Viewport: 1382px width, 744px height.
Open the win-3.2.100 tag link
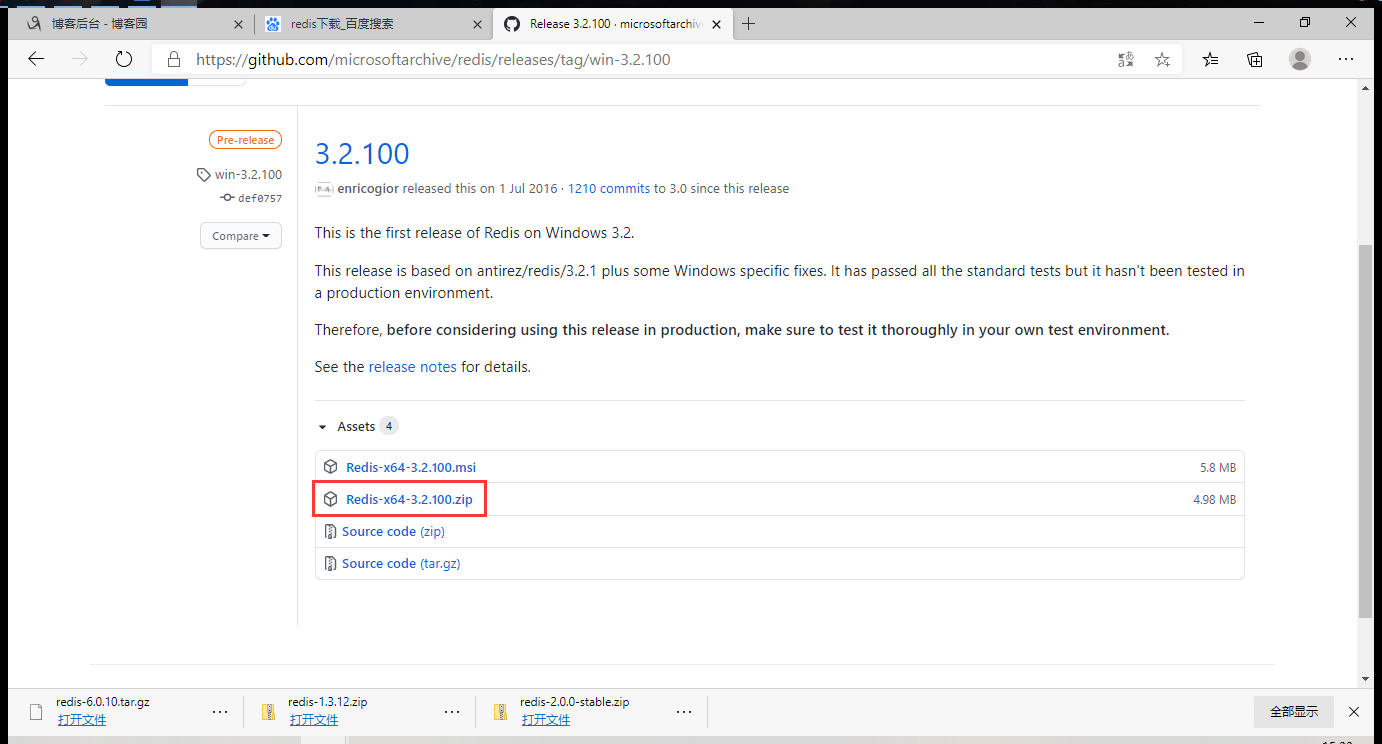point(248,175)
